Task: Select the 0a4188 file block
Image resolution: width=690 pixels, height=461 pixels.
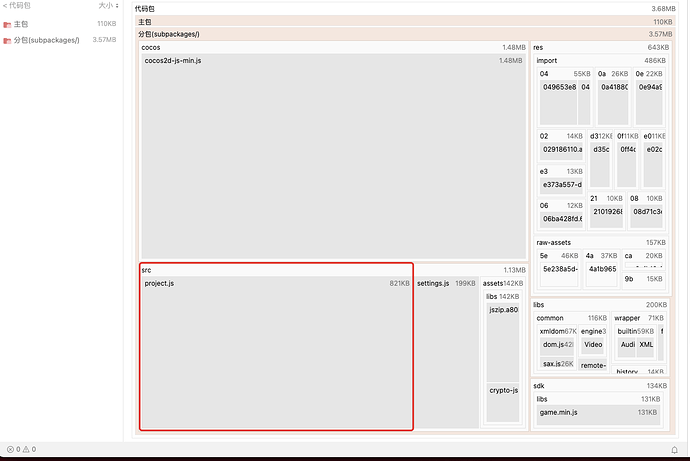Action: (x=613, y=103)
